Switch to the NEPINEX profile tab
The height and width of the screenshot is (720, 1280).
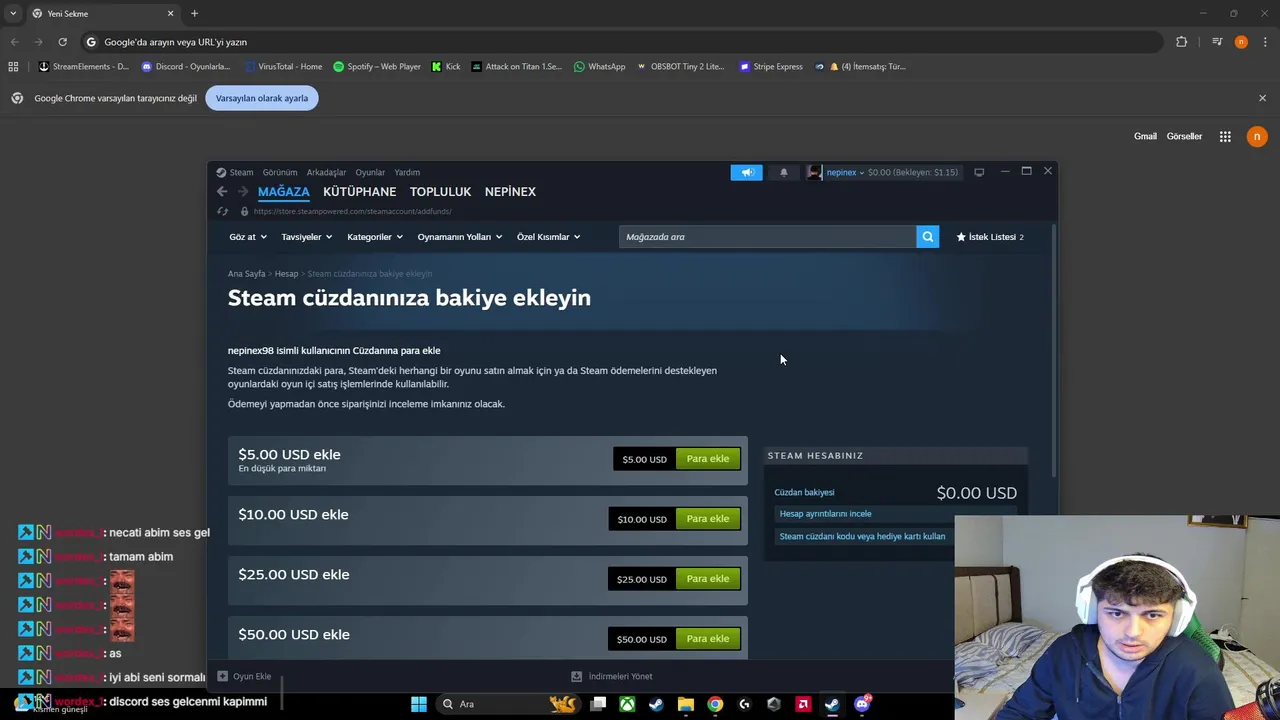pos(510,191)
